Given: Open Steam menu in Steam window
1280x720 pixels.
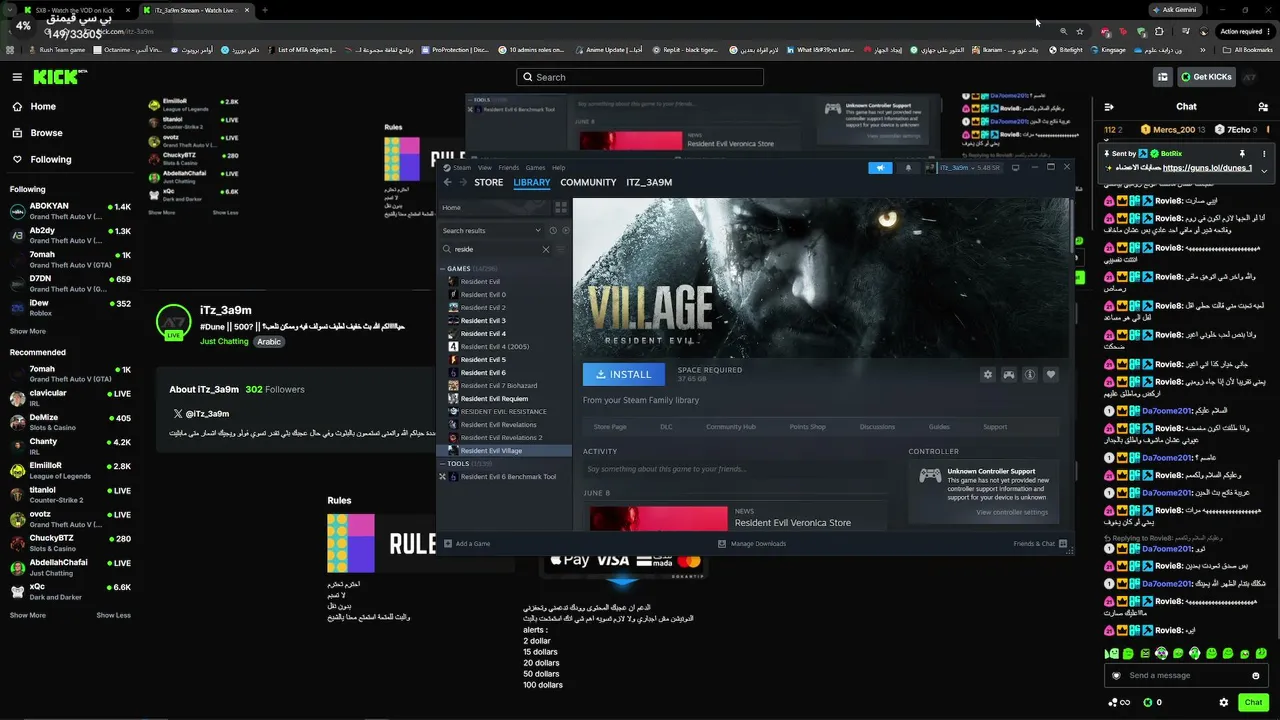Looking at the screenshot, I should click(x=462, y=168).
